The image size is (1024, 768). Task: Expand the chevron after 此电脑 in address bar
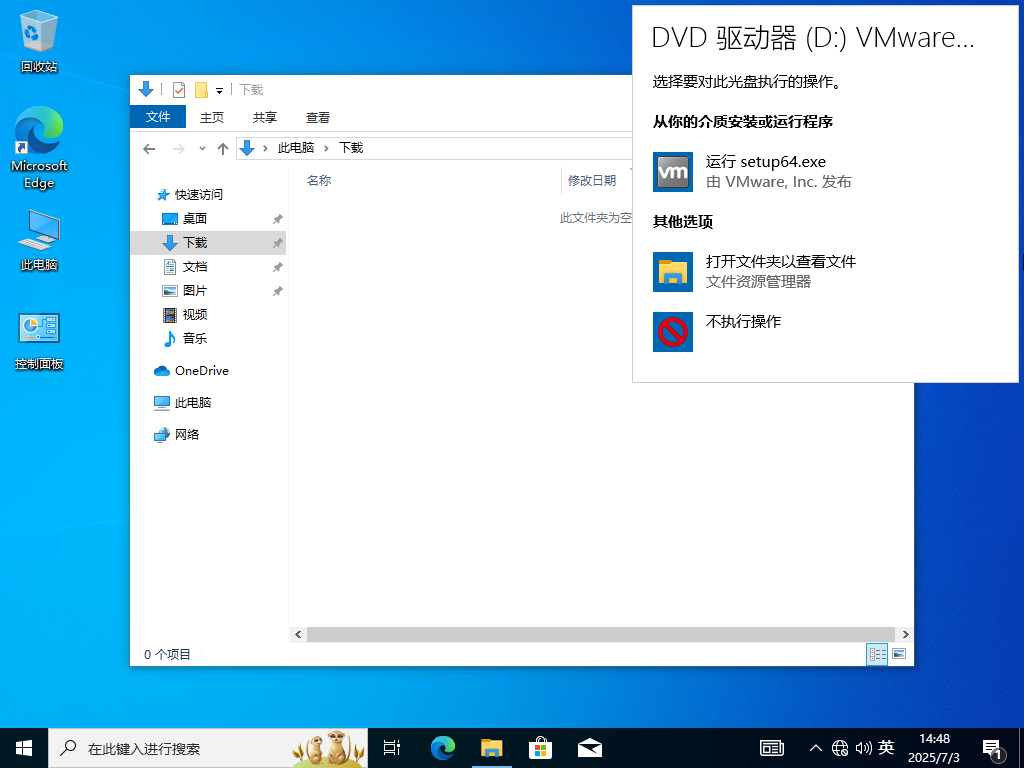(x=326, y=148)
